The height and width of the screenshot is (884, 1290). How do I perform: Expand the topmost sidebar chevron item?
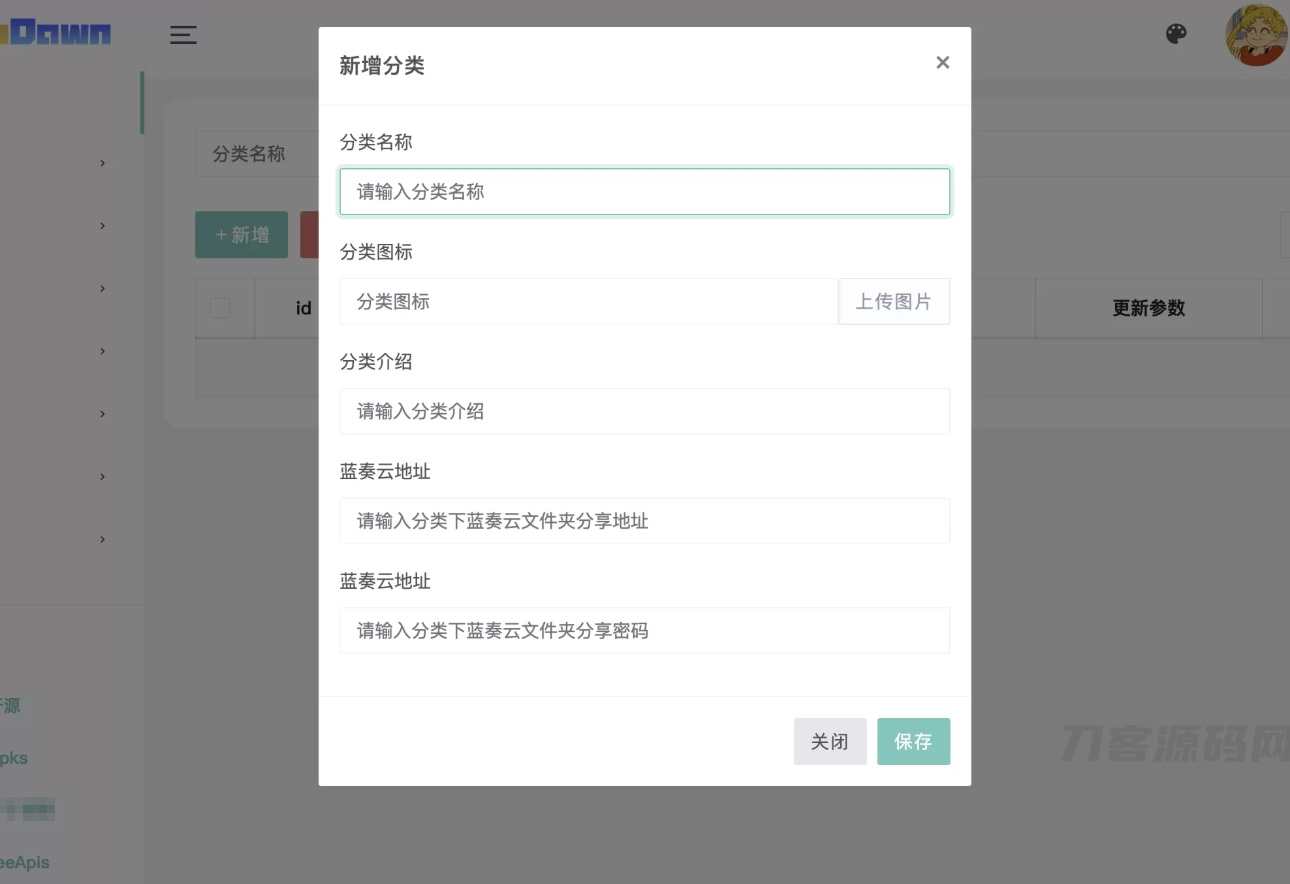click(102, 163)
